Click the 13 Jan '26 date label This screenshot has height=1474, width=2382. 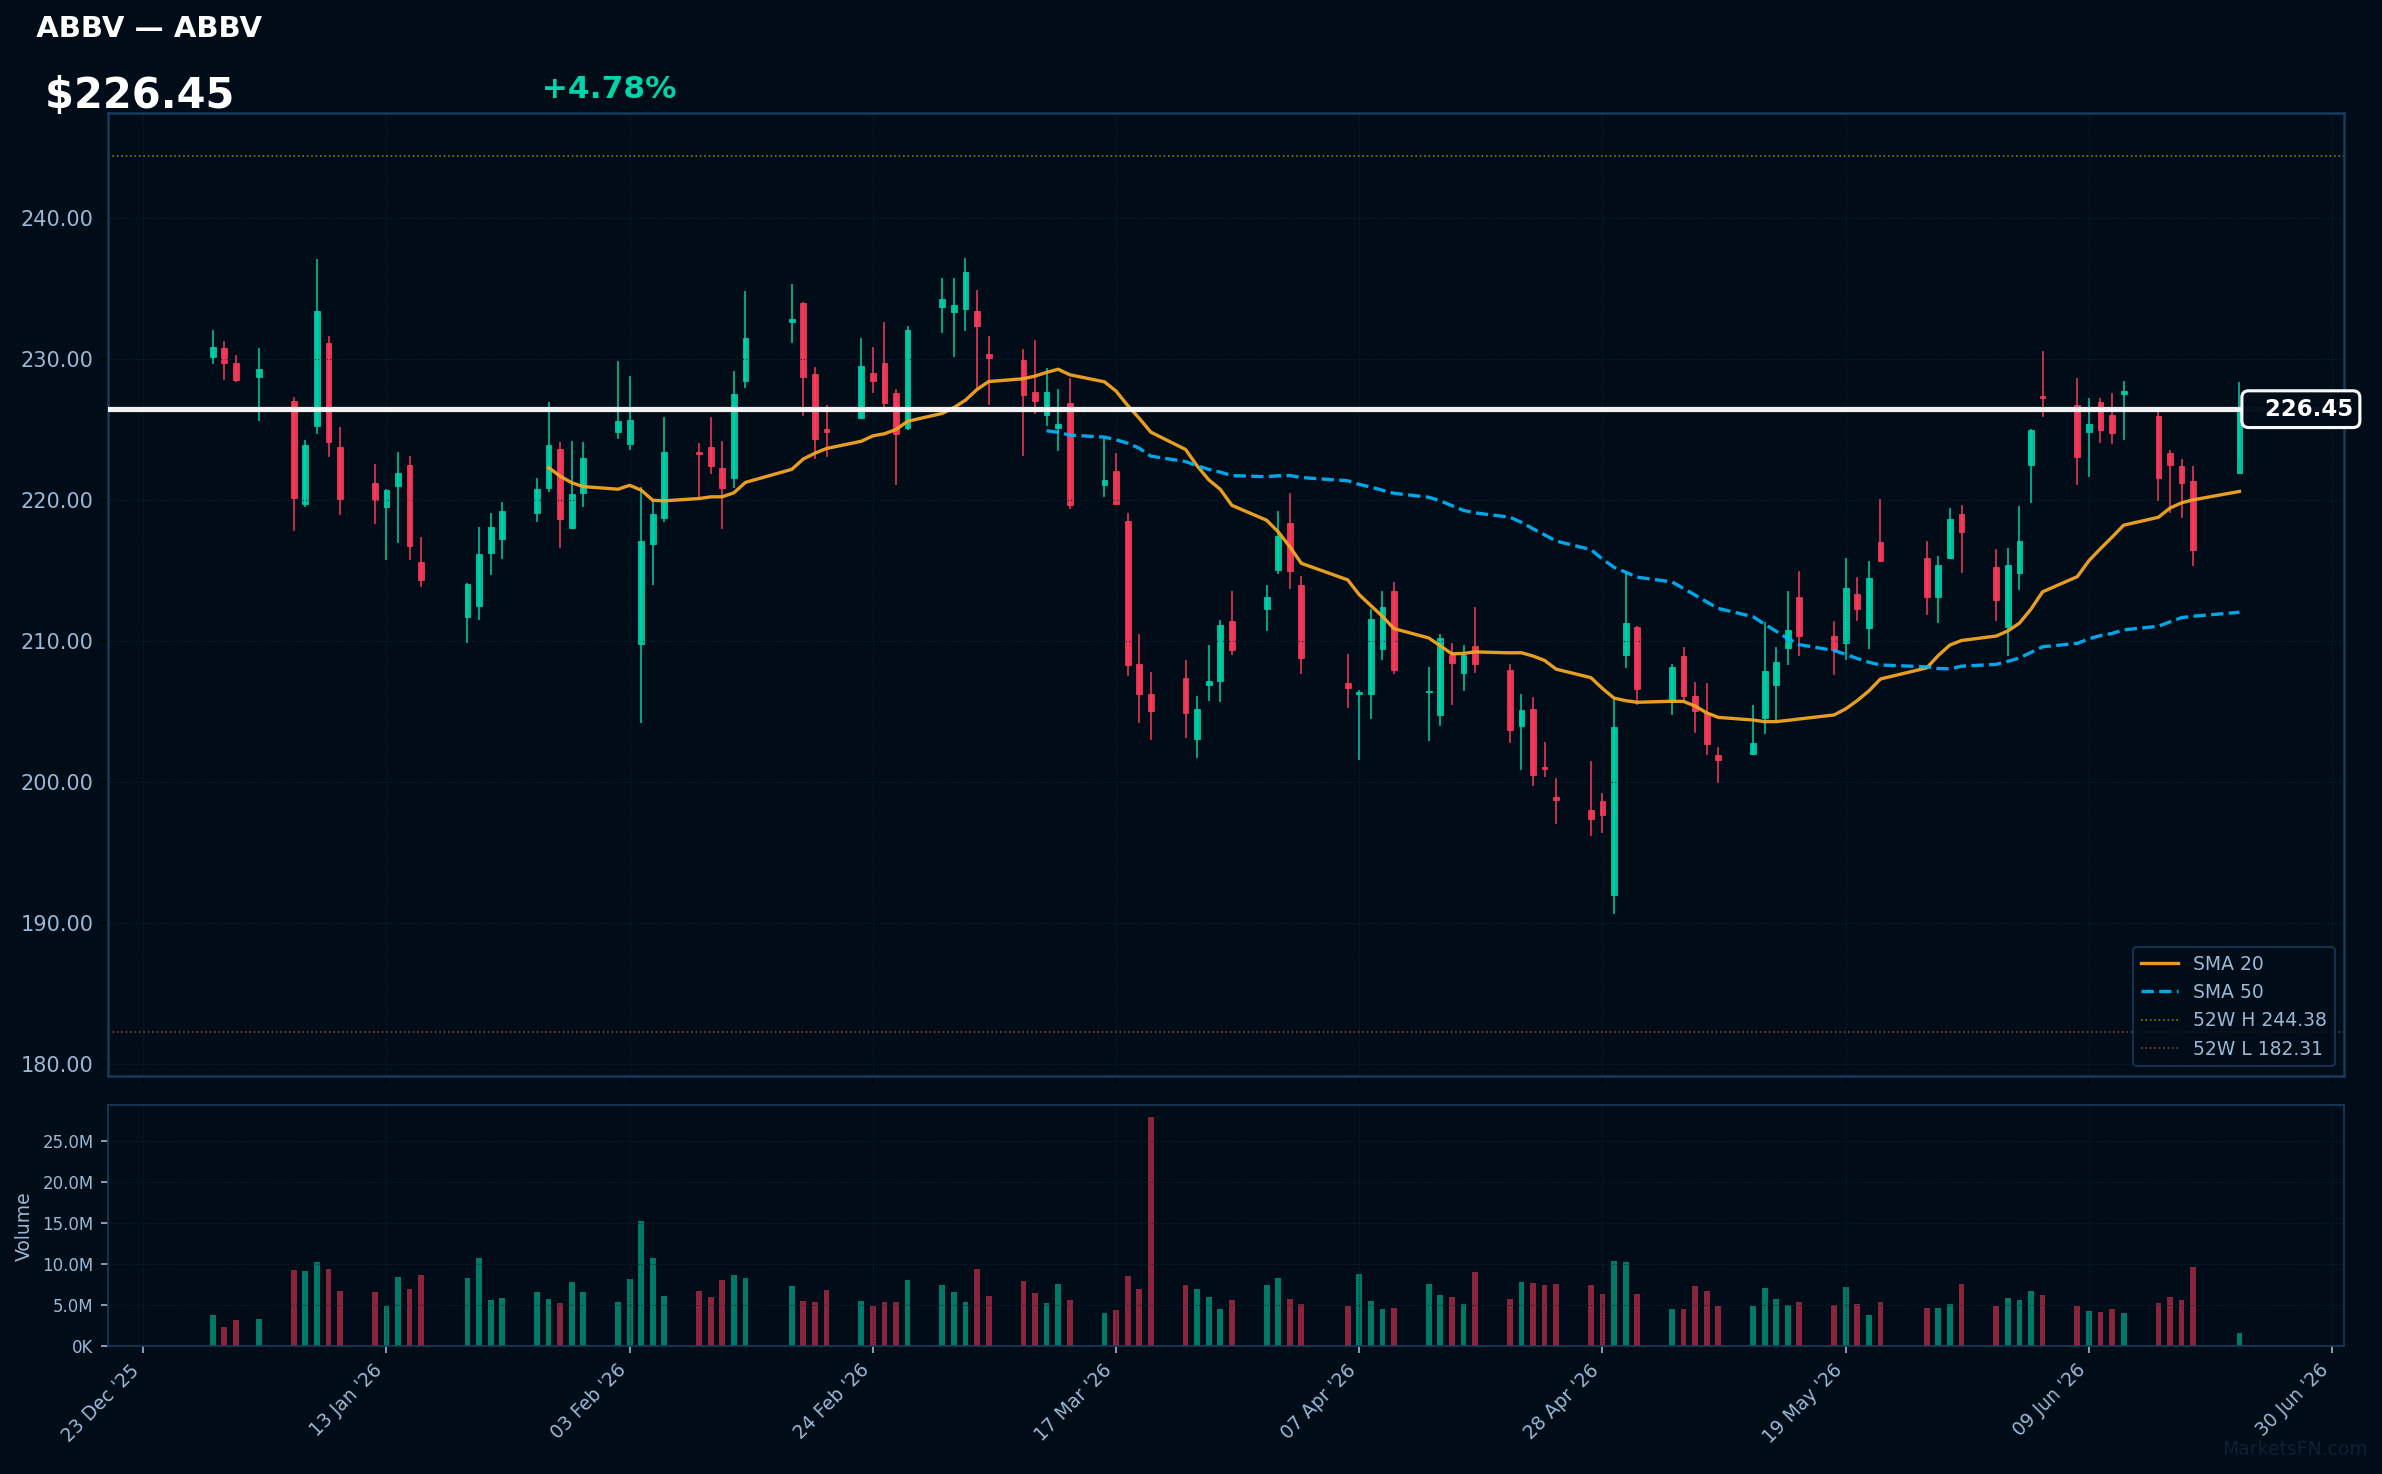pyautogui.click(x=344, y=1401)
